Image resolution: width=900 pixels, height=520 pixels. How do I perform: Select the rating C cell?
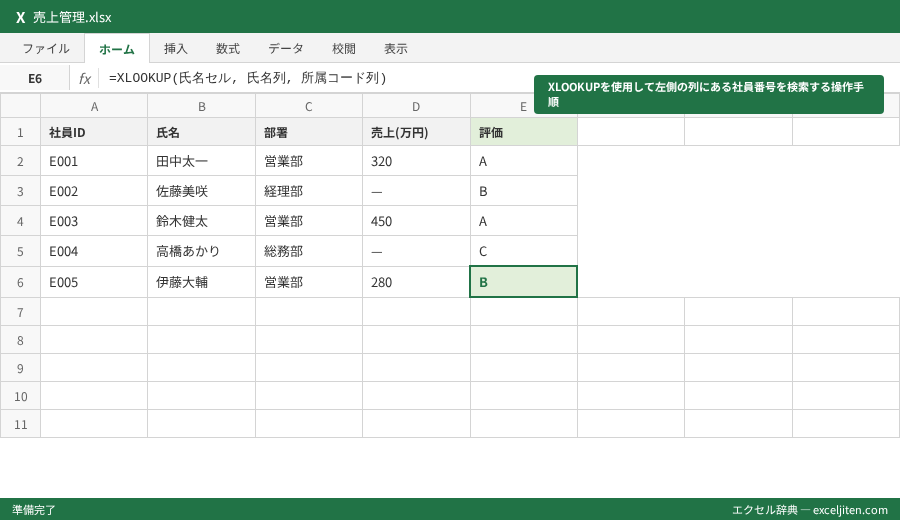point(523,251)
